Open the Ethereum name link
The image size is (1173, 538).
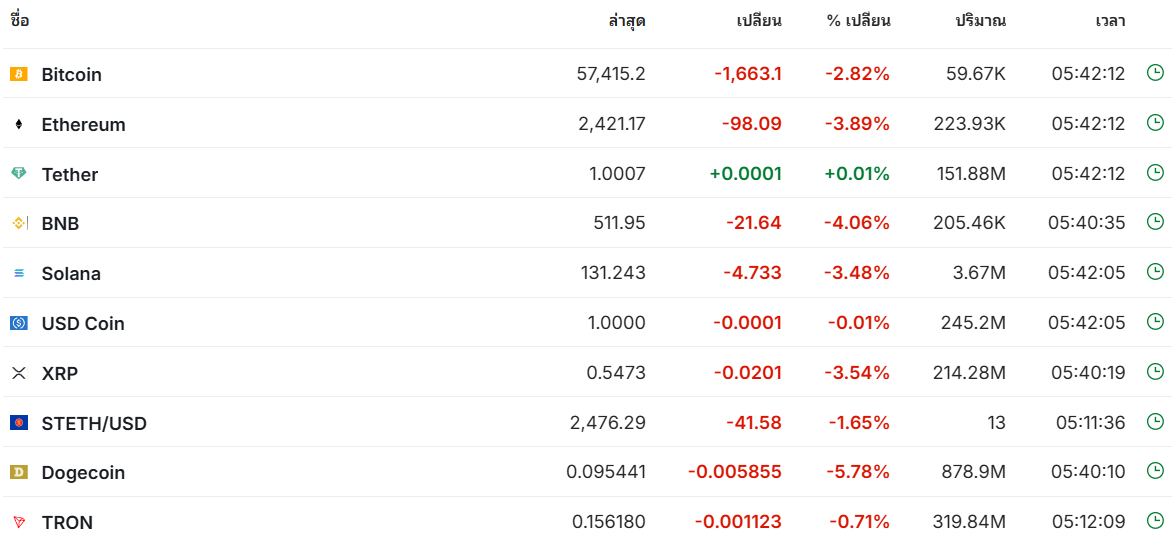pos(84,125)
